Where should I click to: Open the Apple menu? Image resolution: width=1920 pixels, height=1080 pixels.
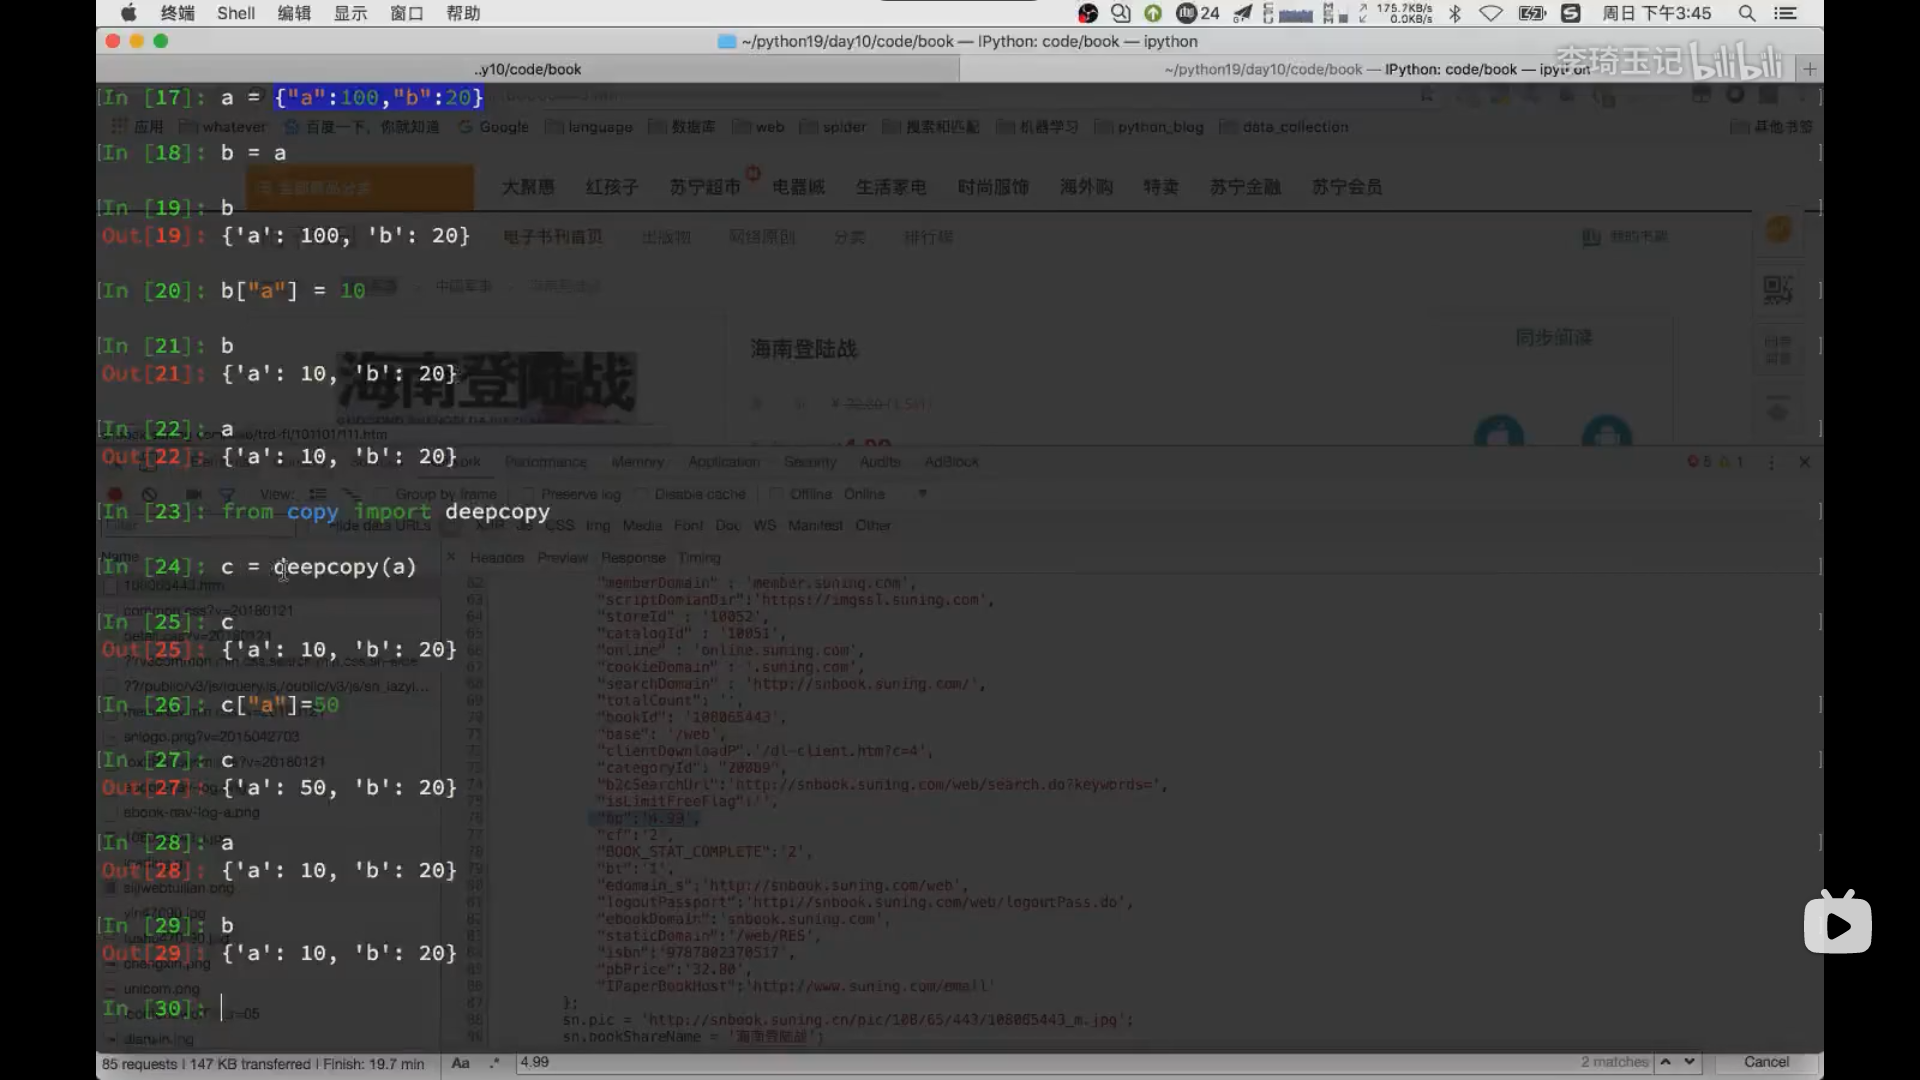pos(128,13)
